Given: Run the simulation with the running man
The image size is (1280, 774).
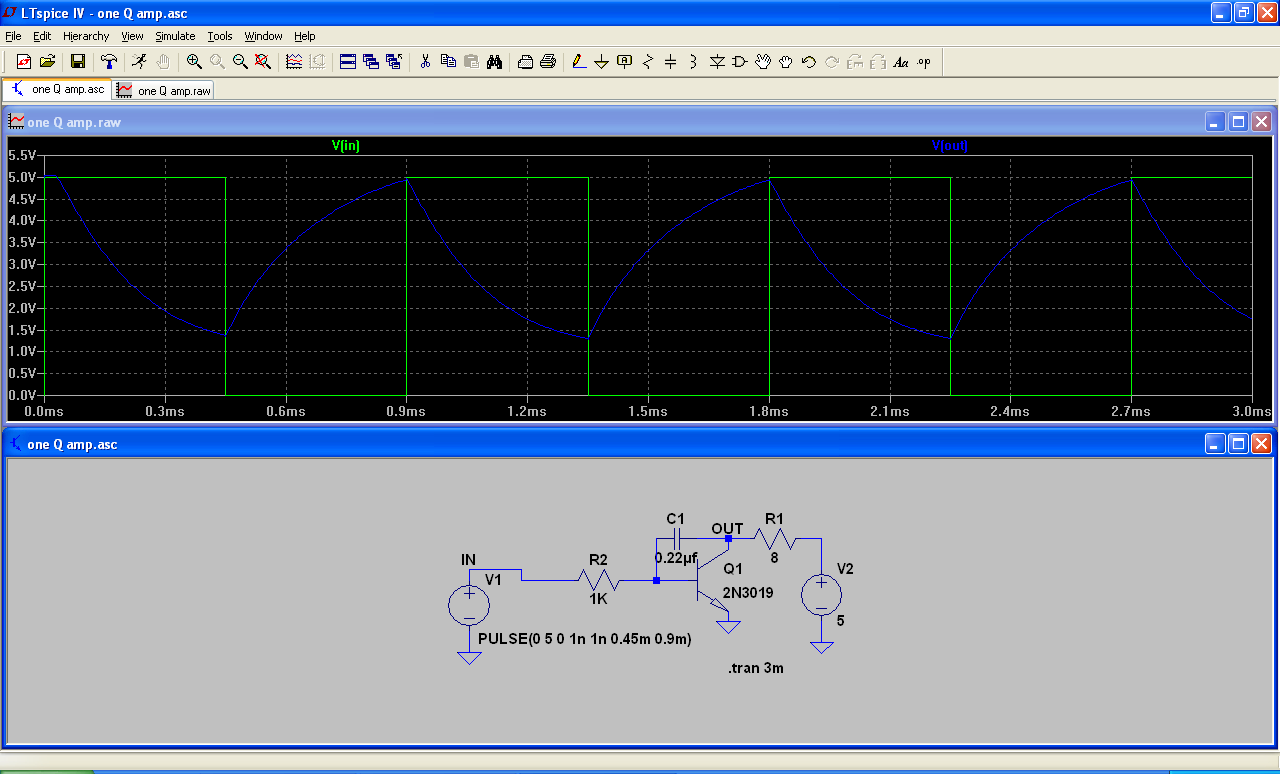Looking at the screenshot, I should (x=140, y=62).
